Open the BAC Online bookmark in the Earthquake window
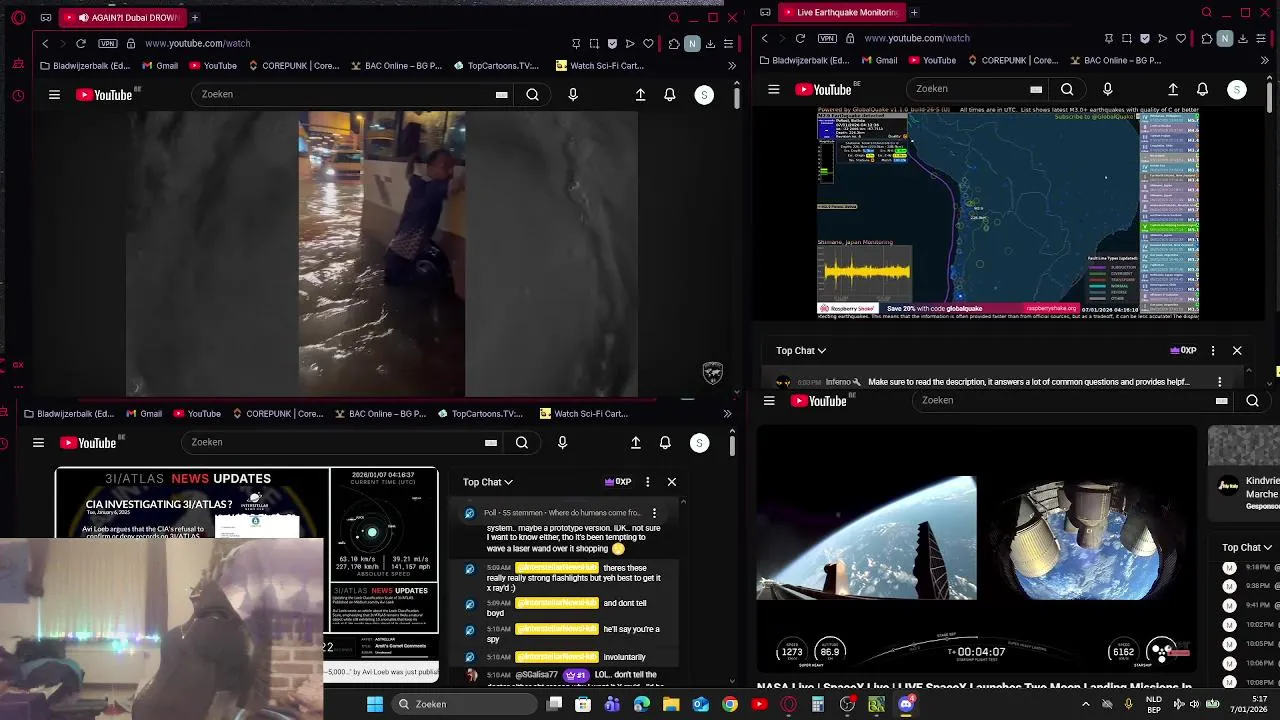1280x720 pixels. (1115, 60)
